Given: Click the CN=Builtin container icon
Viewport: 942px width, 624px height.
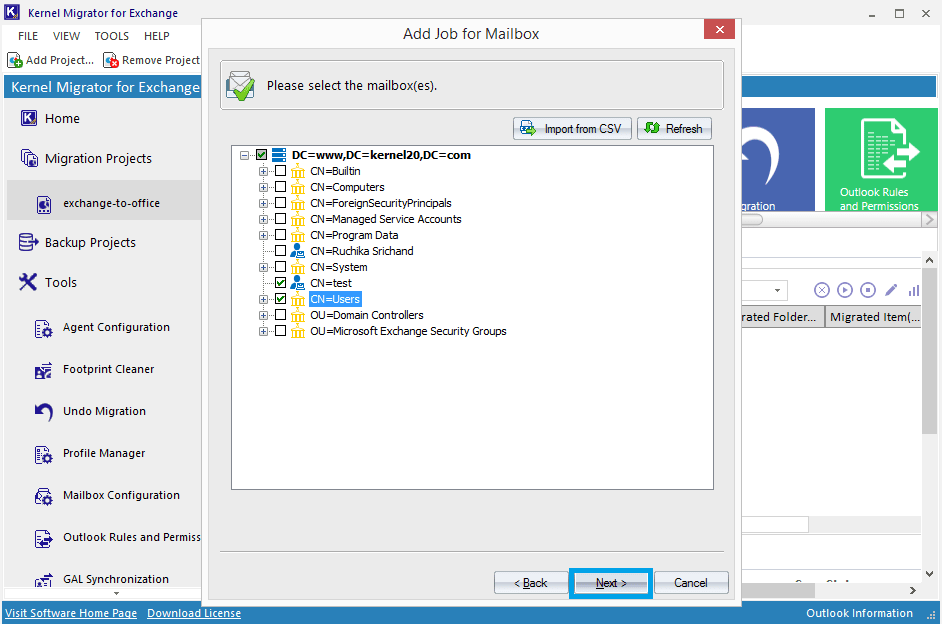Looking at the screenshot, I should 297,171.
